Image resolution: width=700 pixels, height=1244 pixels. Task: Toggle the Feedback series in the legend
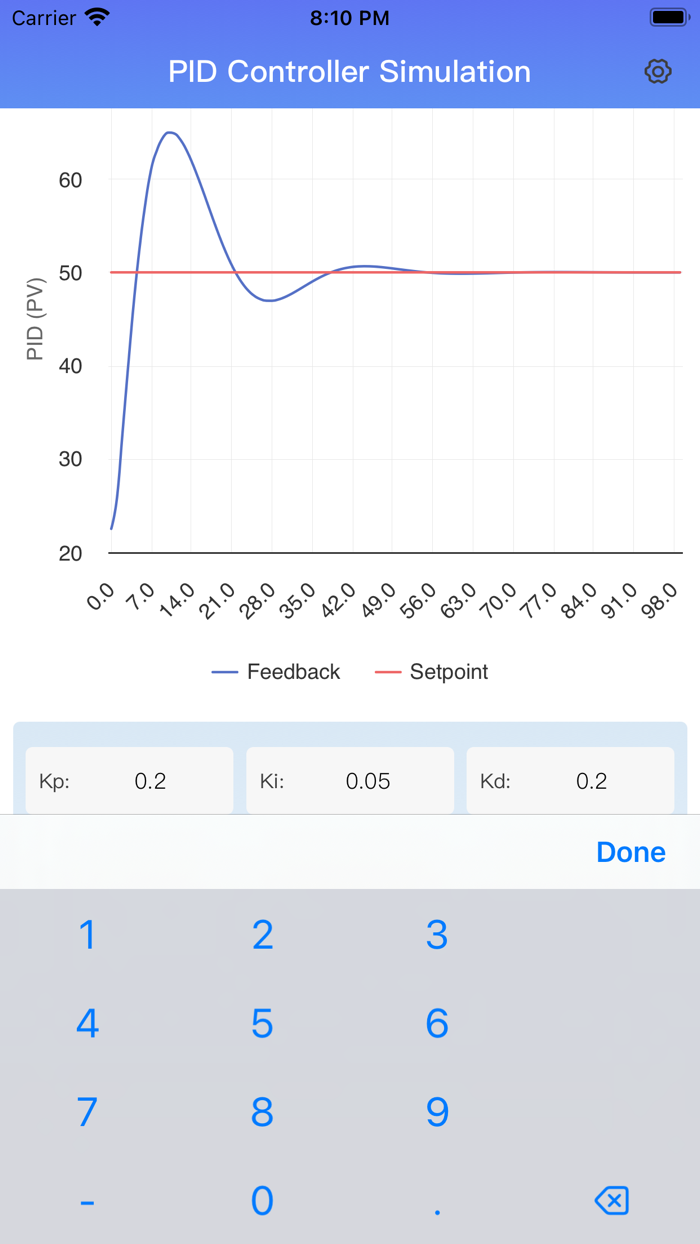pos(276,671)
